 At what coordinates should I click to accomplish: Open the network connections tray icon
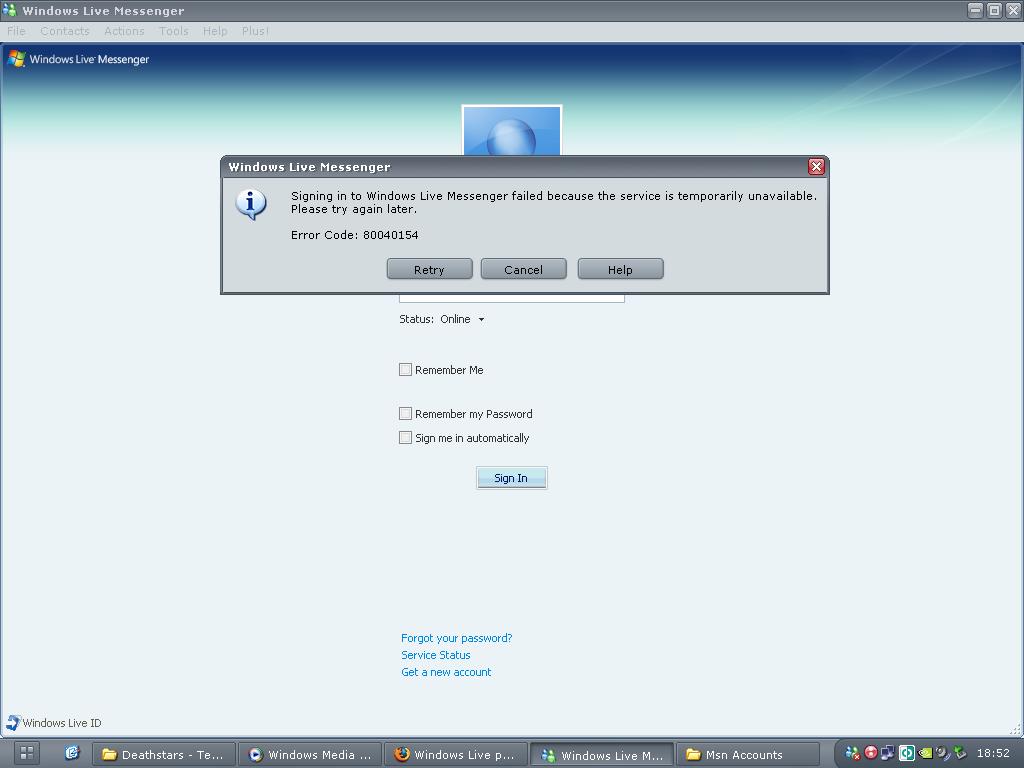pos(887,753)
